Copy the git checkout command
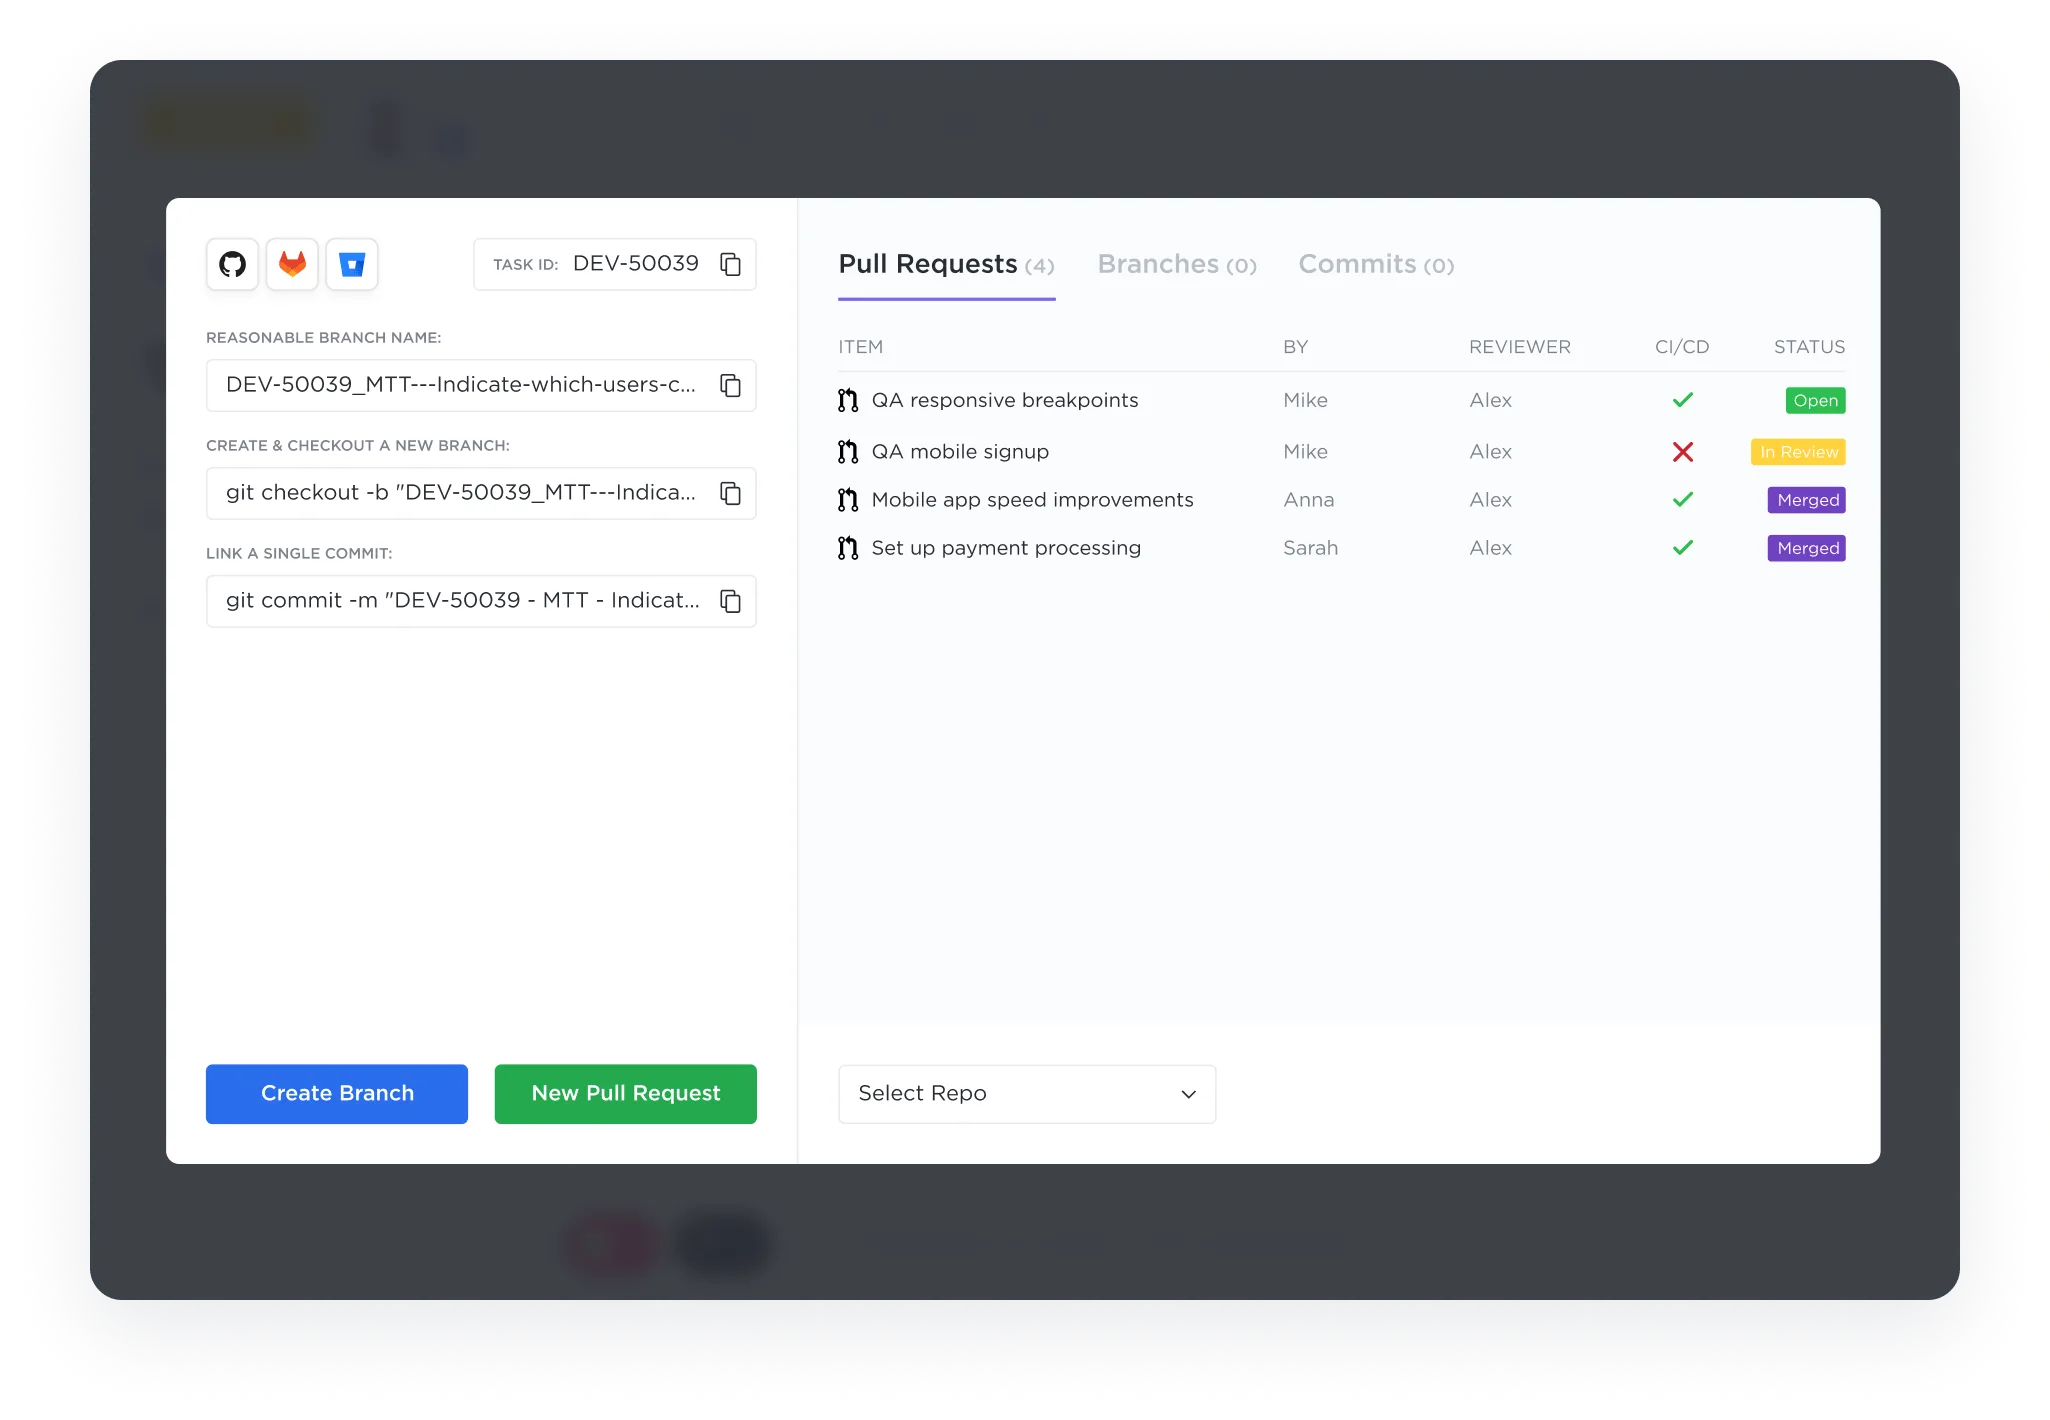The image size is (2050, 1420). coord(731,493)
